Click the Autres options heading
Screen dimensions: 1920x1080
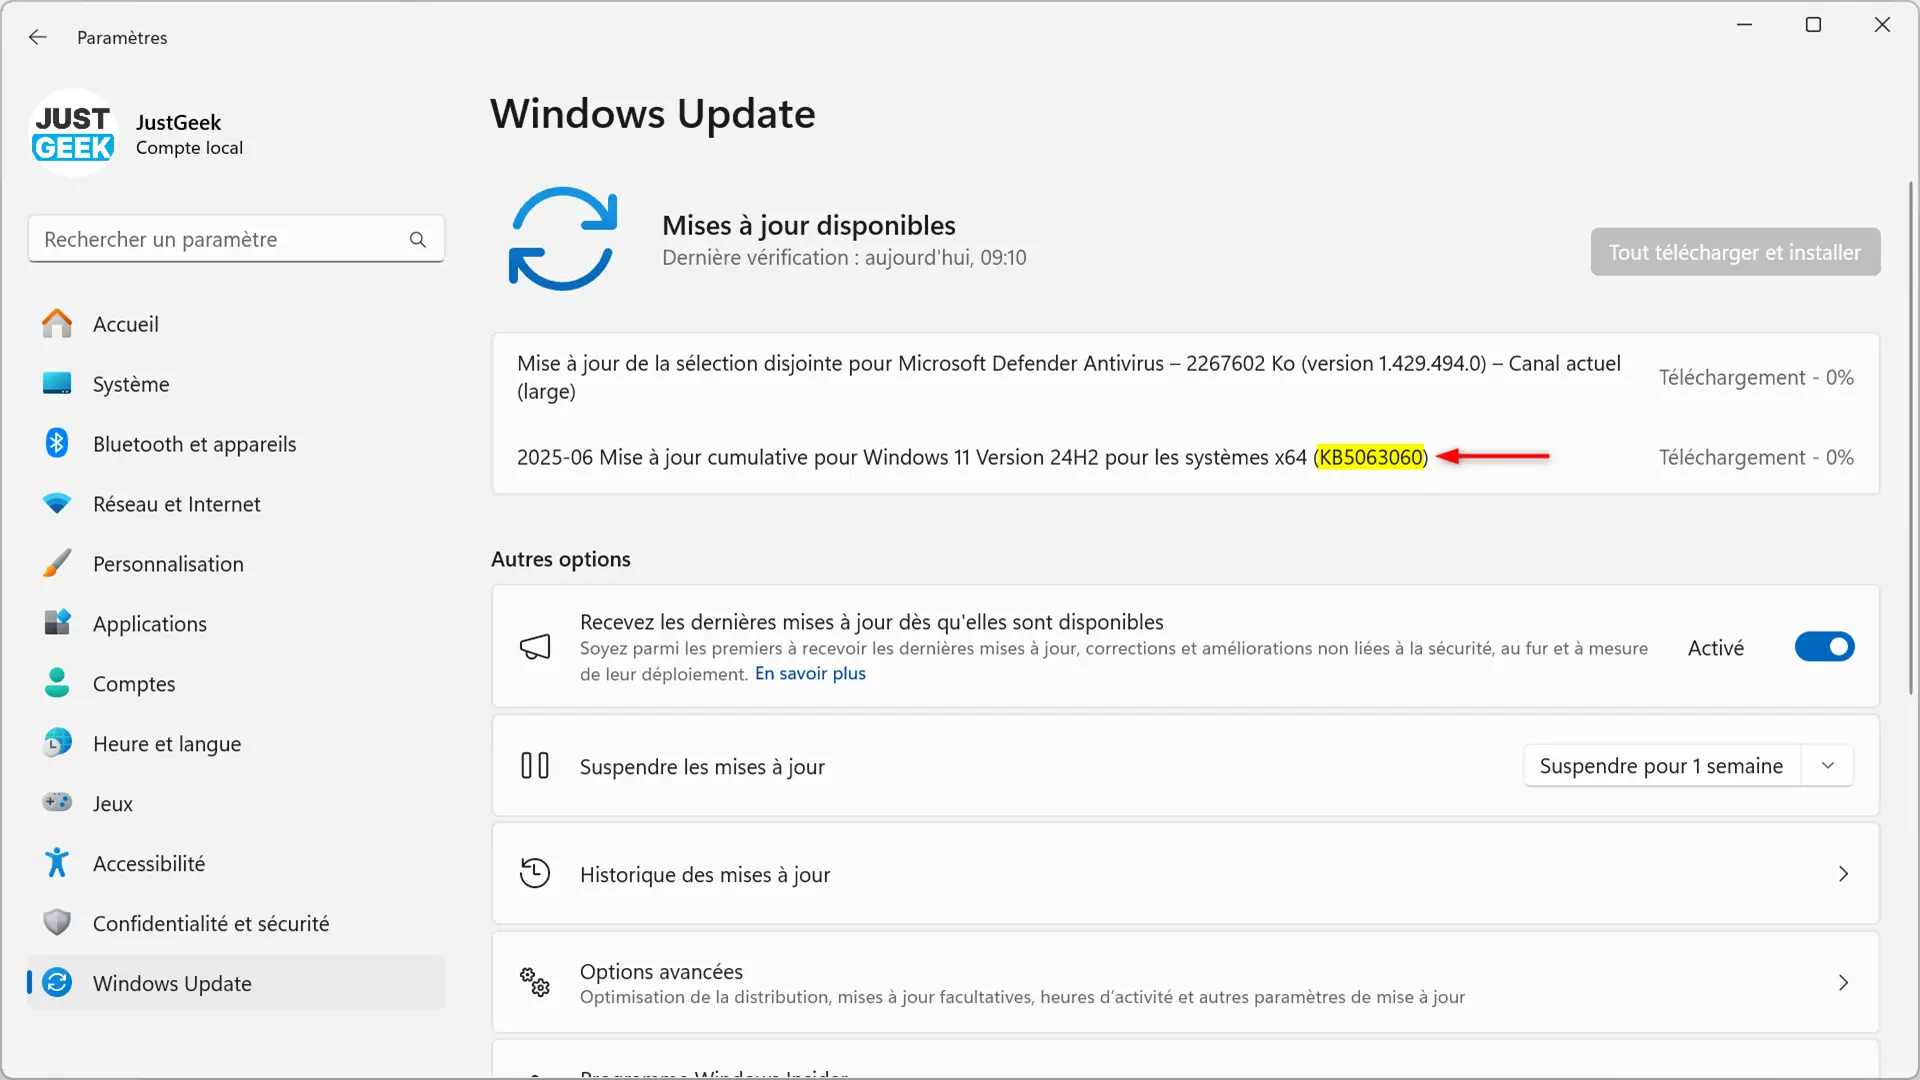(560, 559)
